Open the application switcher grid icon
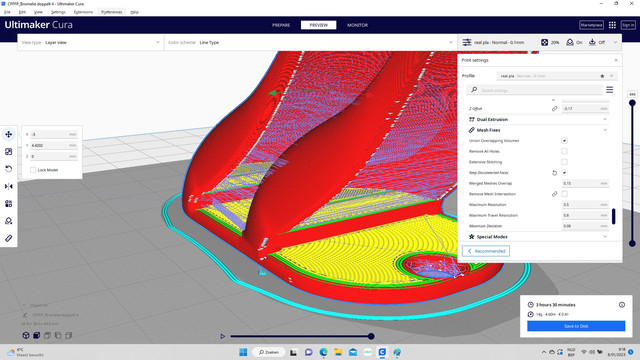Image resolution: width=640 pixels, height=360 pixels. (x=612, y=25)
